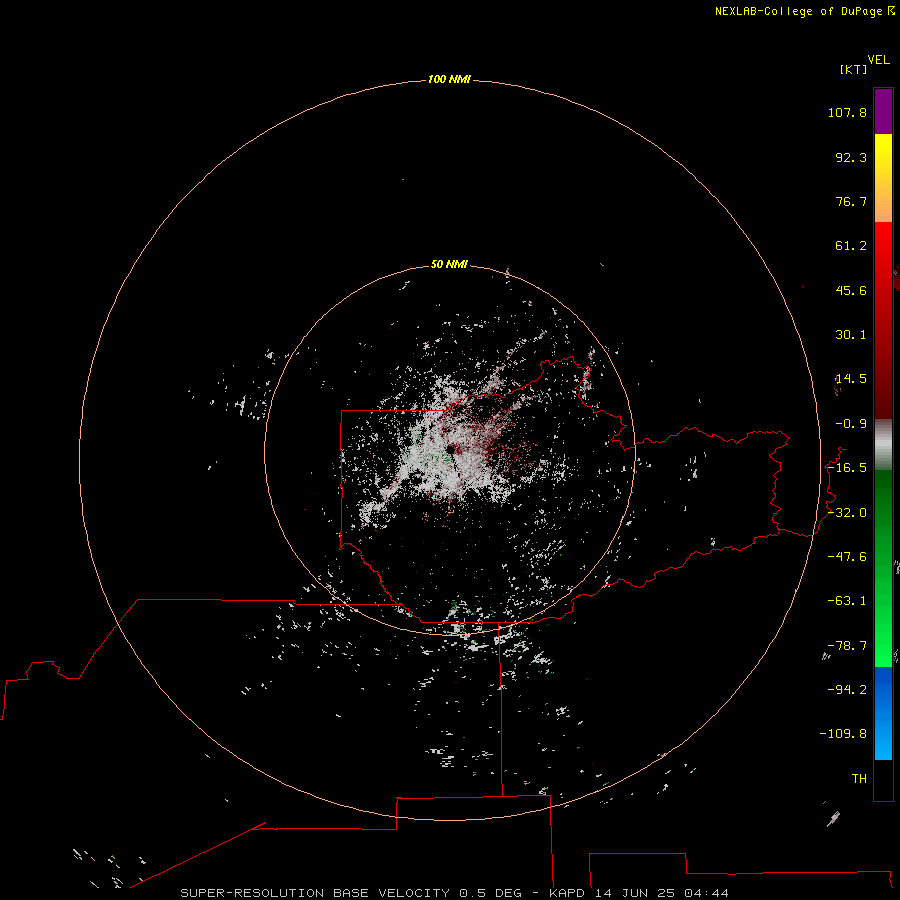Click the 107.8 velocity scale value
900x900 pixels.
click(x=847, y=112)
